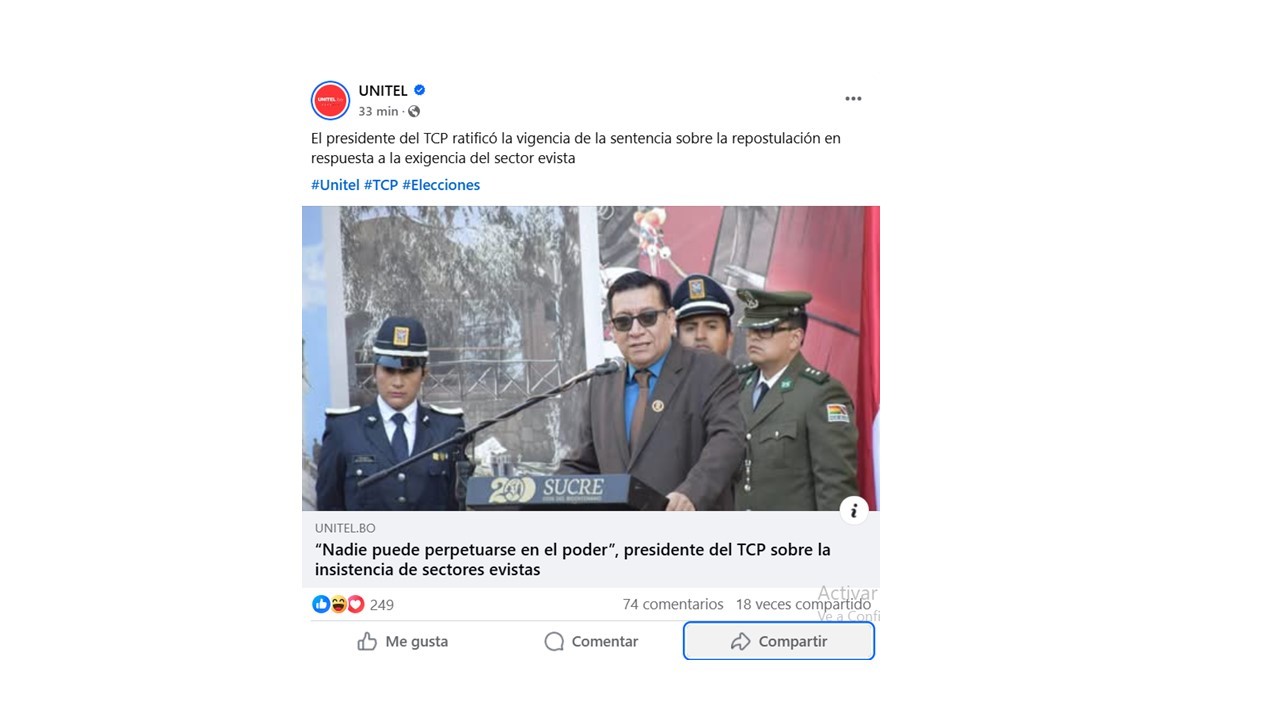1280x720 pixels.
Task: Click the globe public audience icon
Action: [x=414, y=111]
